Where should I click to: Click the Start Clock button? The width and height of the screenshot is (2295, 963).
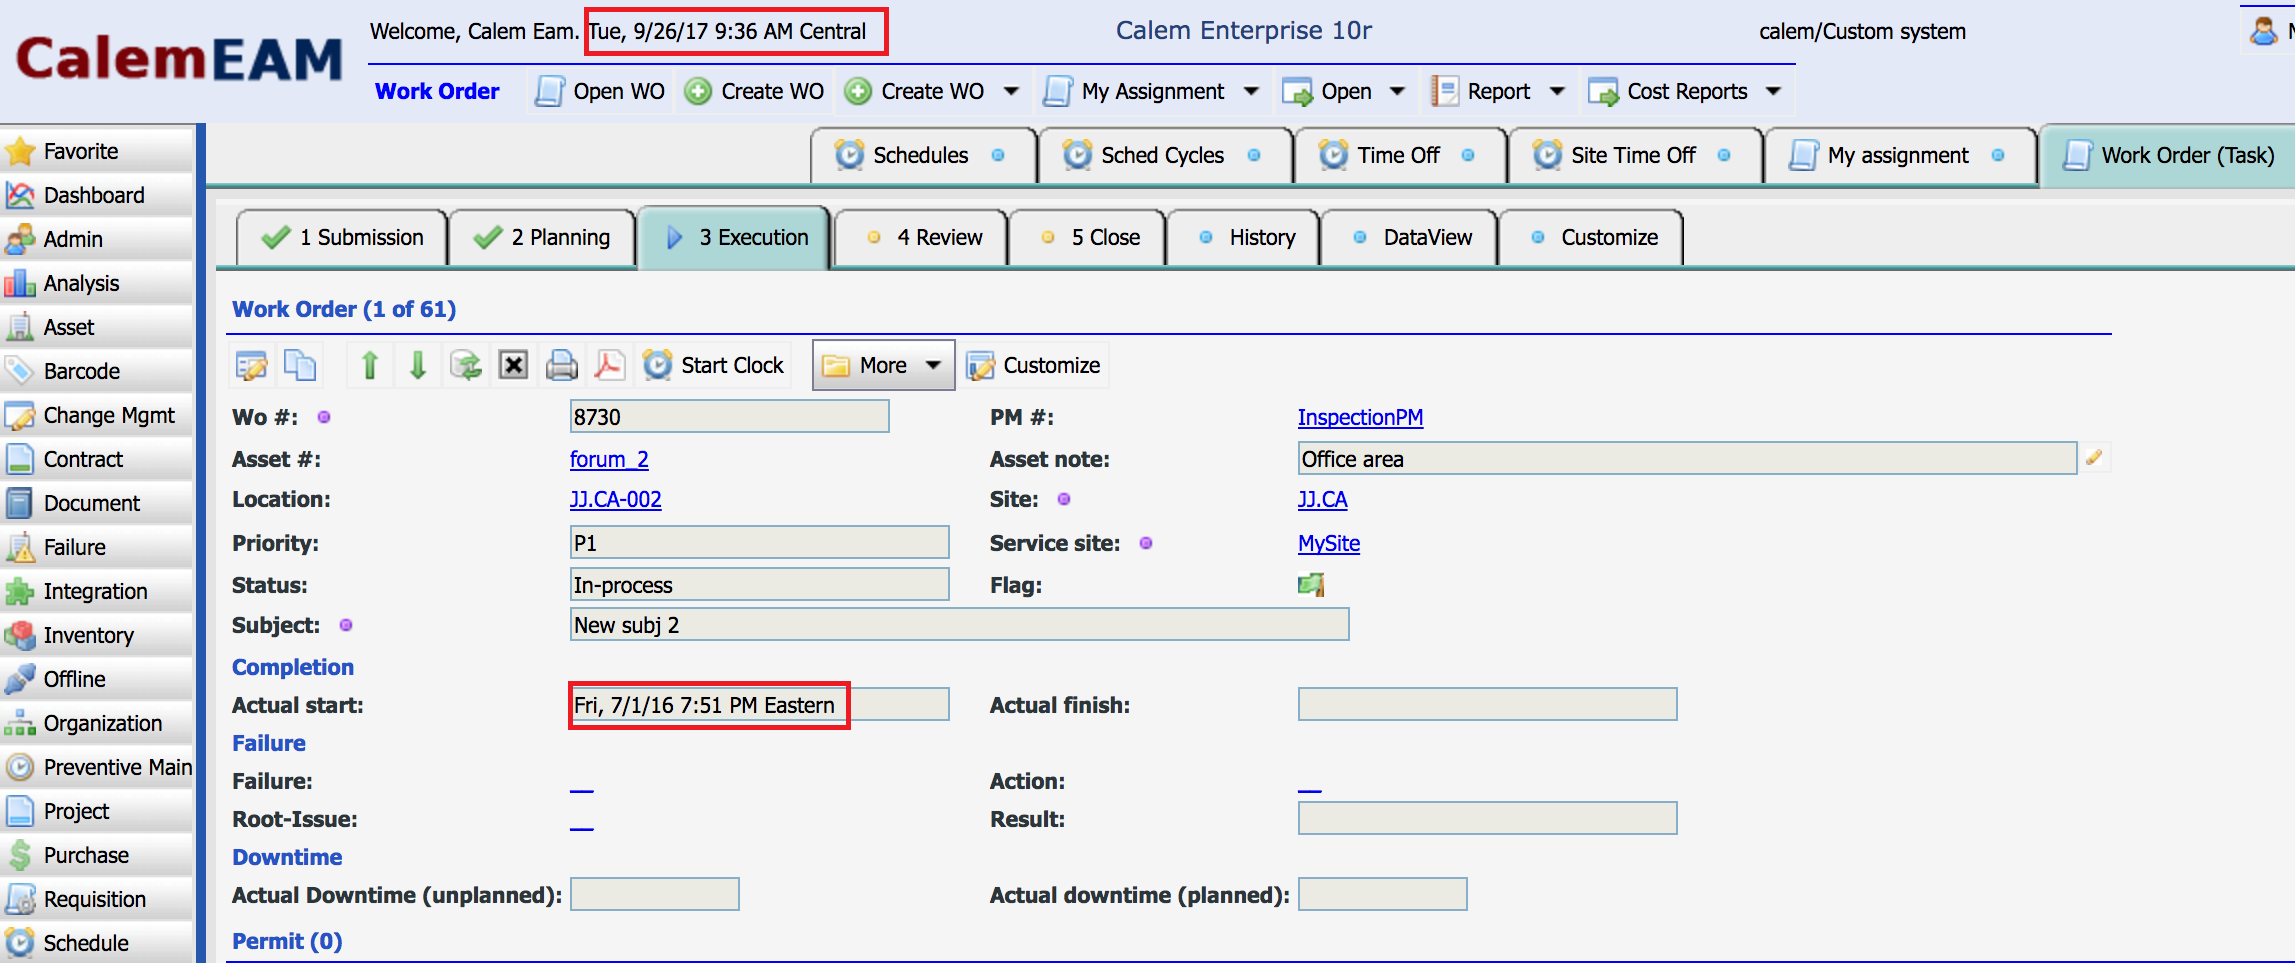tap(714, 365)
